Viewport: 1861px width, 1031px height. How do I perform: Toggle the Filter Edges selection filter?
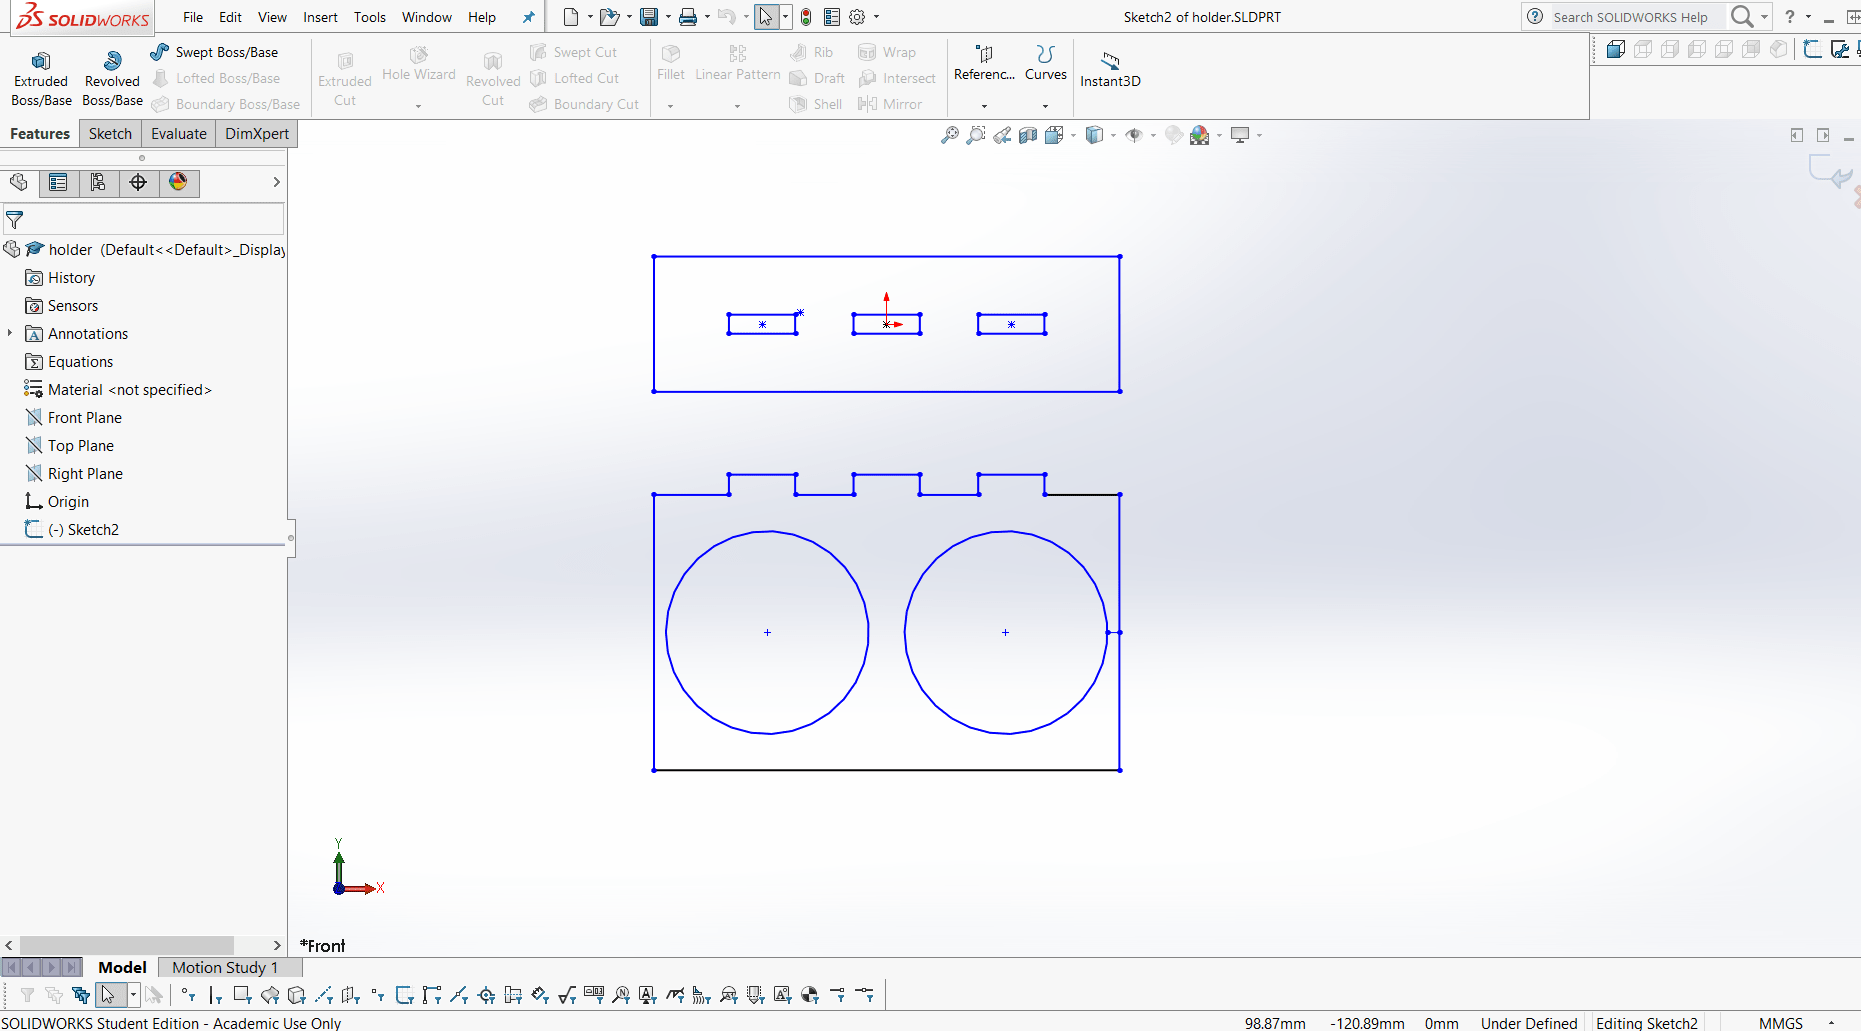pos(215,995)
